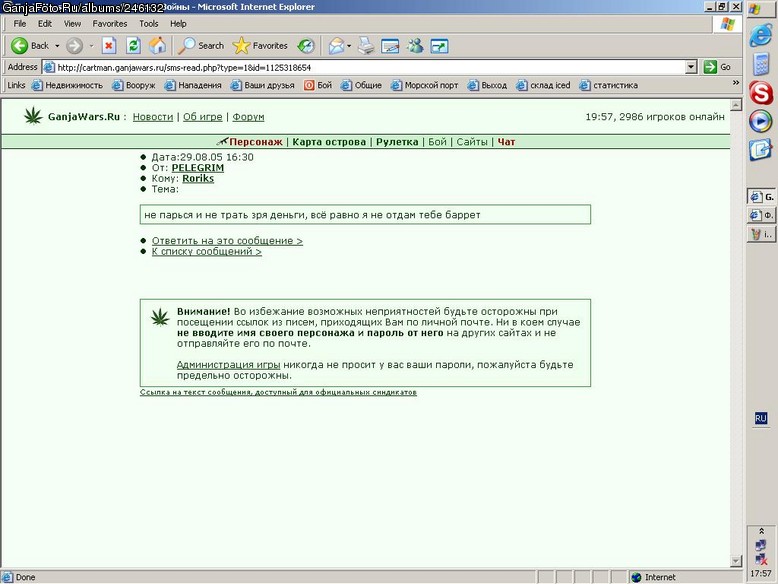Open the Mail toolbar icon
The width and height of the screenshot is (778, 584).
(x=336, y=46)
